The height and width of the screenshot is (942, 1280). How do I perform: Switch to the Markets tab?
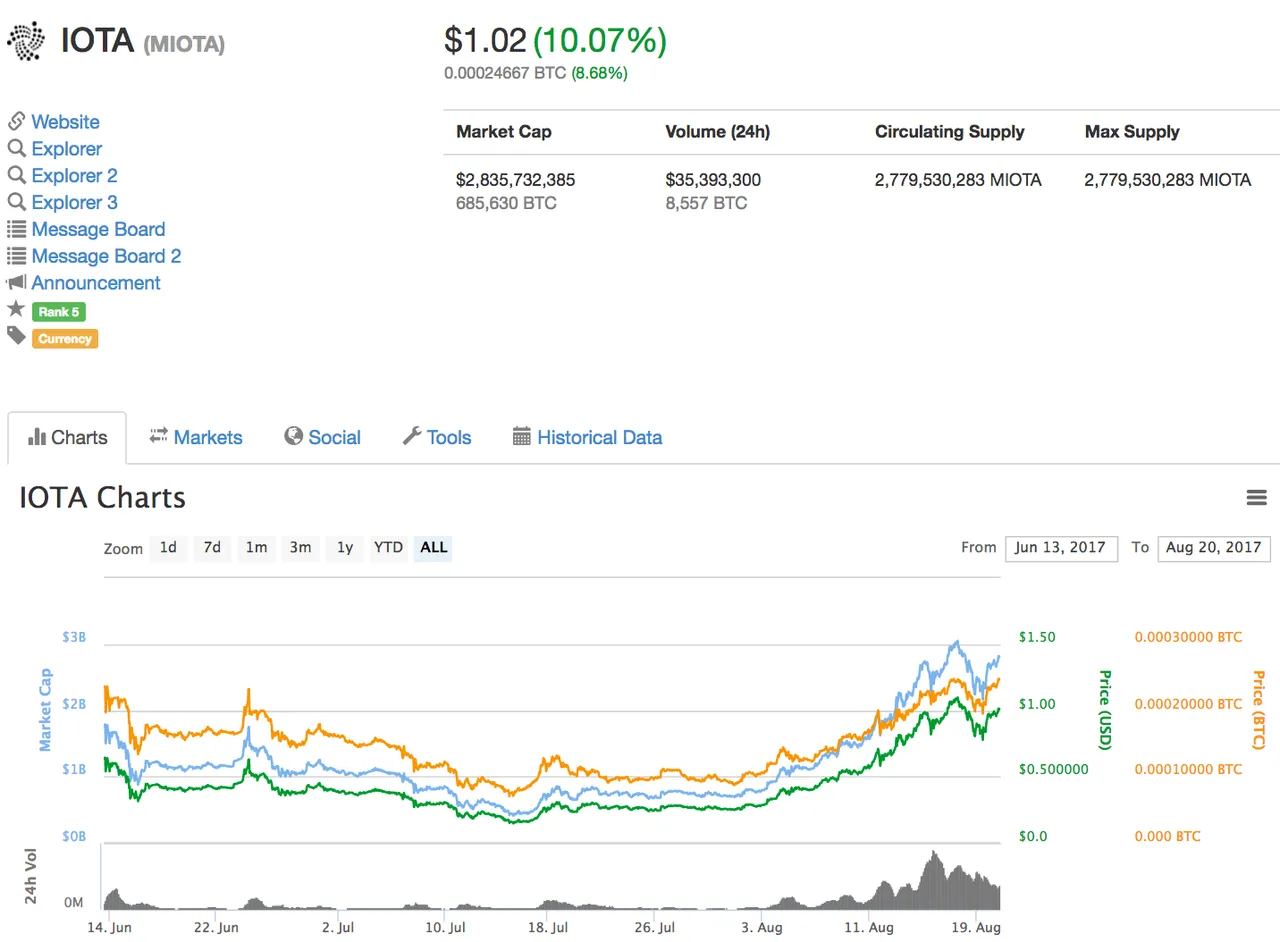[x=196, y=437]
